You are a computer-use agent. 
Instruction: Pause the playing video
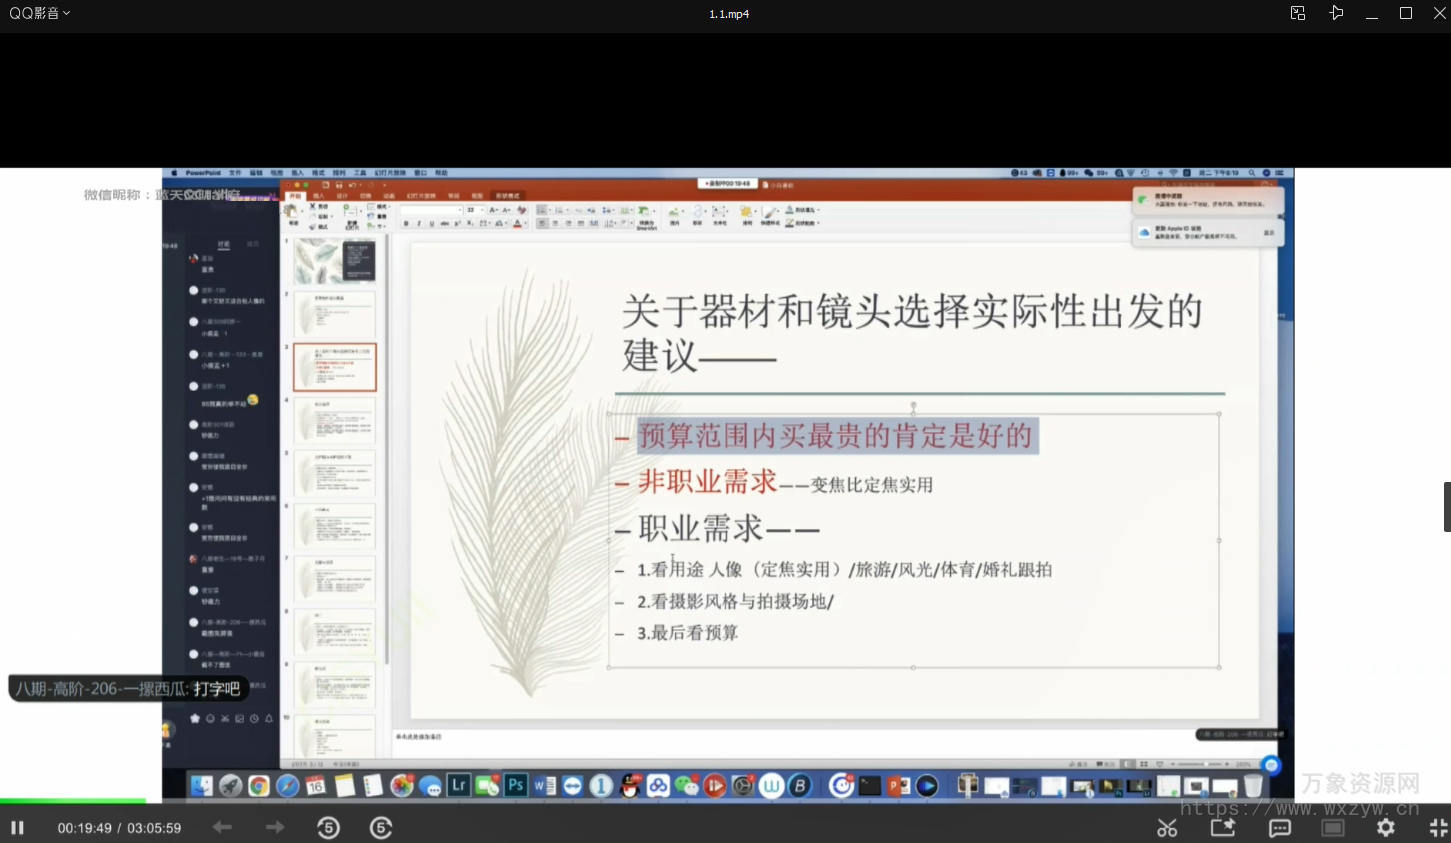(17, 828)
